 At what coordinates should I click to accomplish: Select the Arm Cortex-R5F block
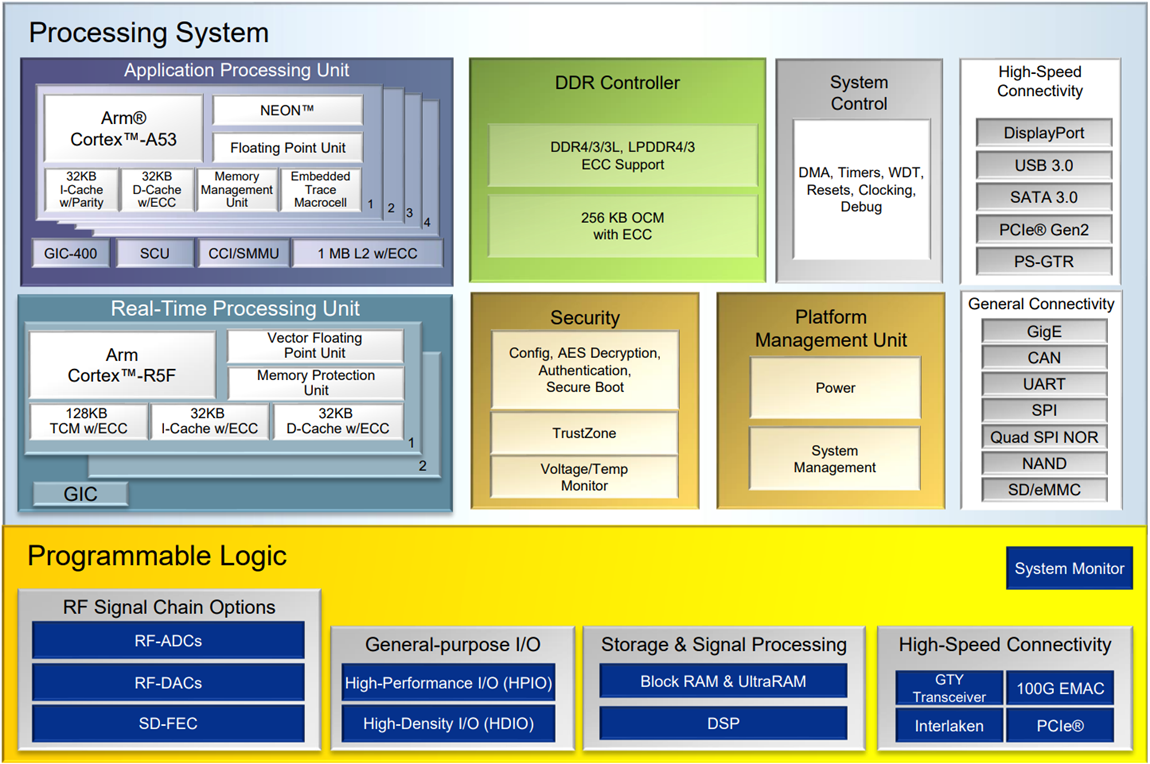point(122,365)
